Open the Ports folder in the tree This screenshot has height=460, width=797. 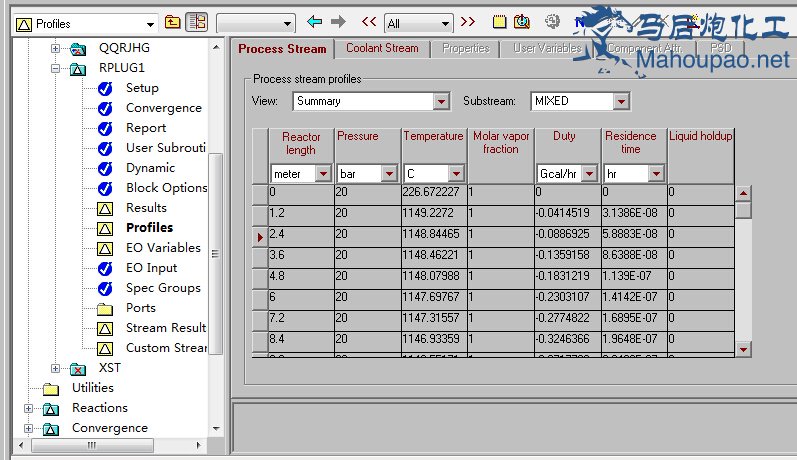pyautogui.click(x=141, y=308)
